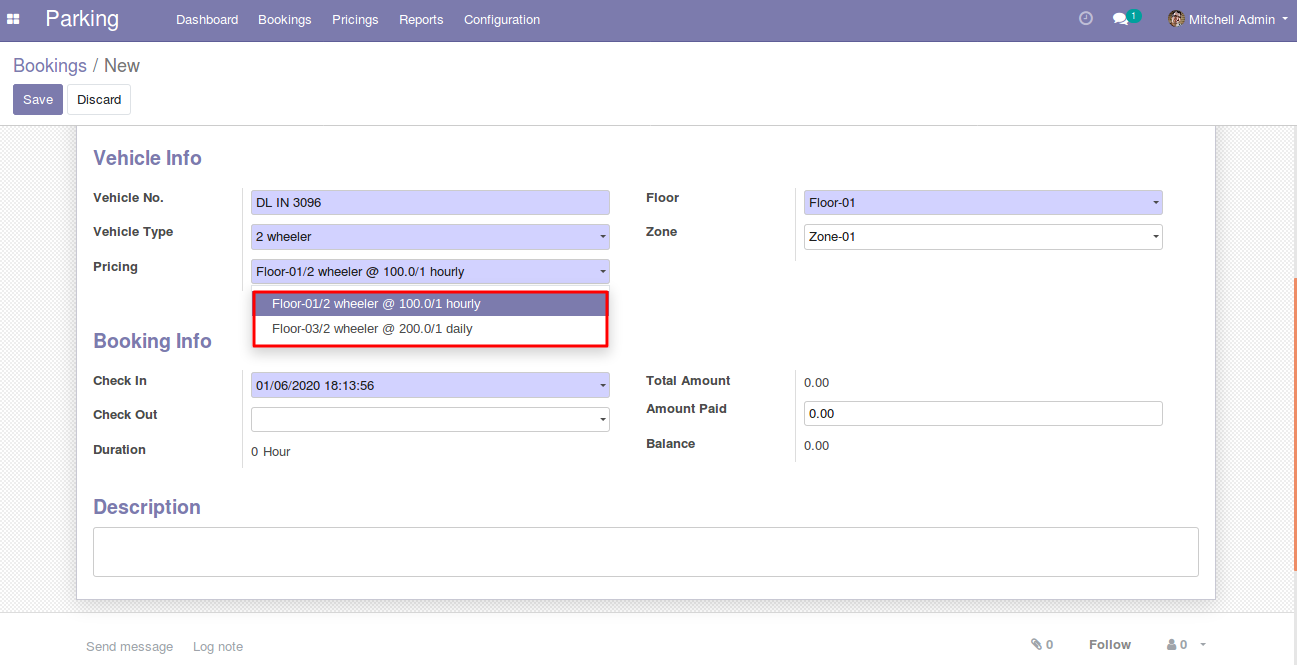Follow this booking record
Viewport: 1297px width, 665px height.
[1110, 645]
